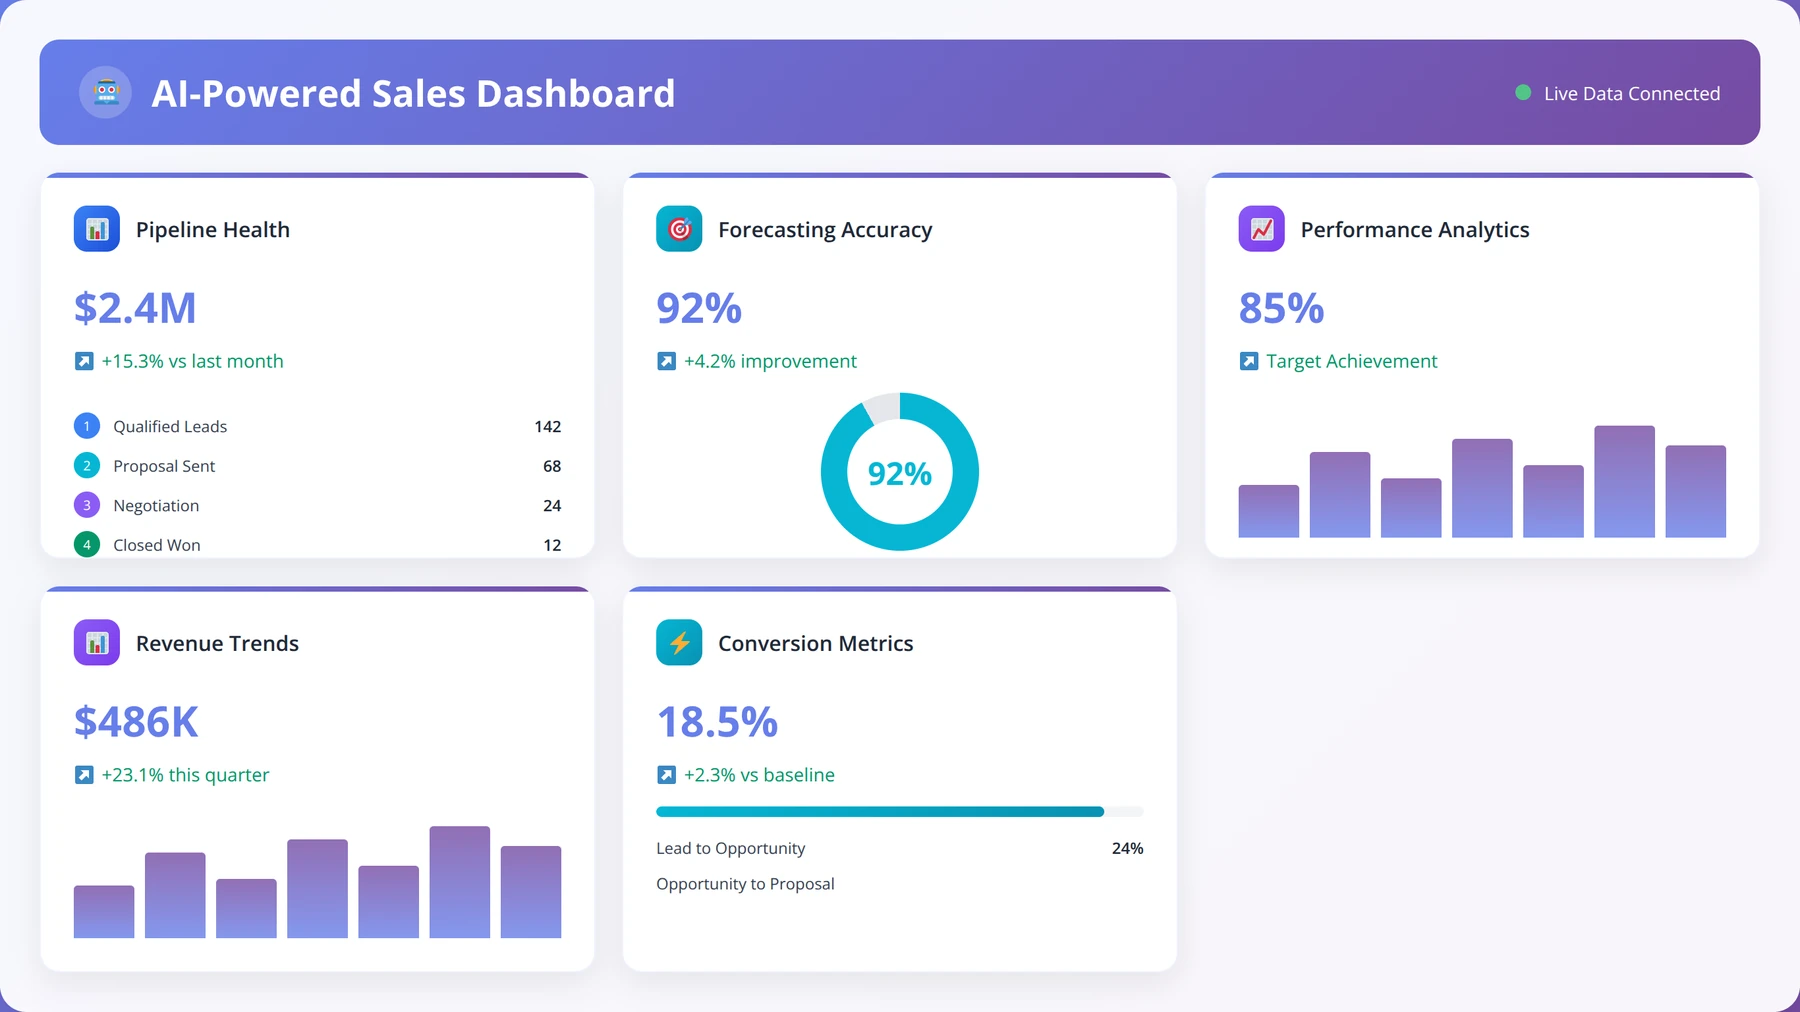The image size is (1800, 1012).
Task: Click the Lead to Opportunity metric row
Action: click(x=900, y=848)
